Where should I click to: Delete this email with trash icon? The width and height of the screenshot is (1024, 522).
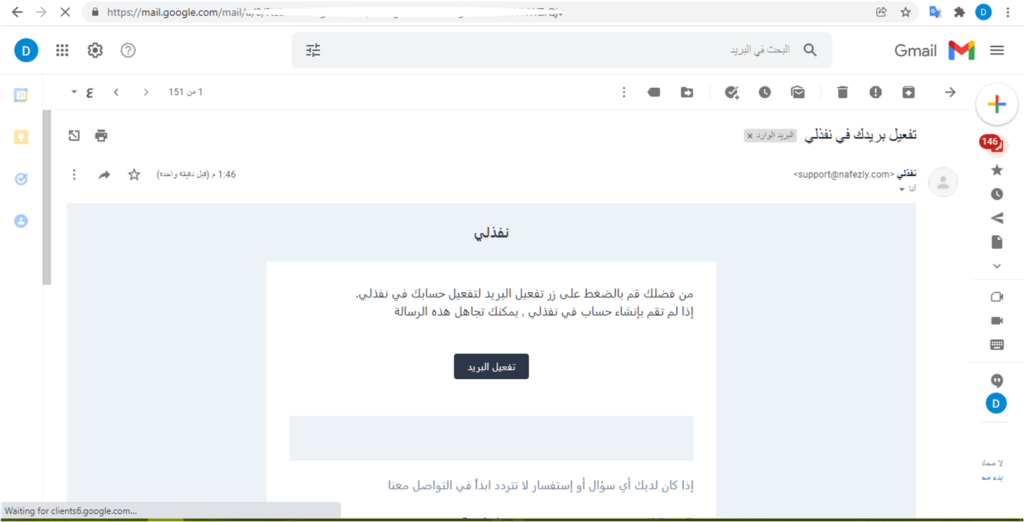pos(842,93)
